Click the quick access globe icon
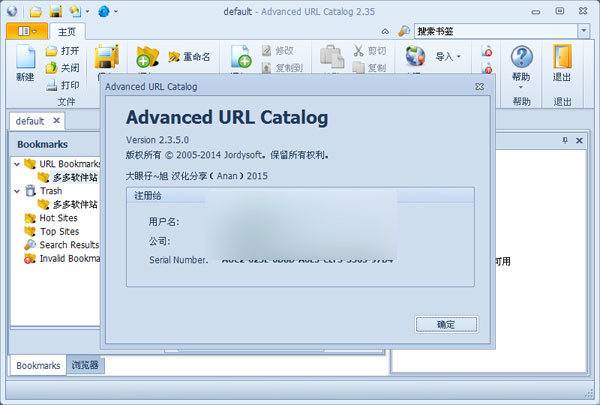The width and height of the screenshot is (600, 405). point(103,12)
